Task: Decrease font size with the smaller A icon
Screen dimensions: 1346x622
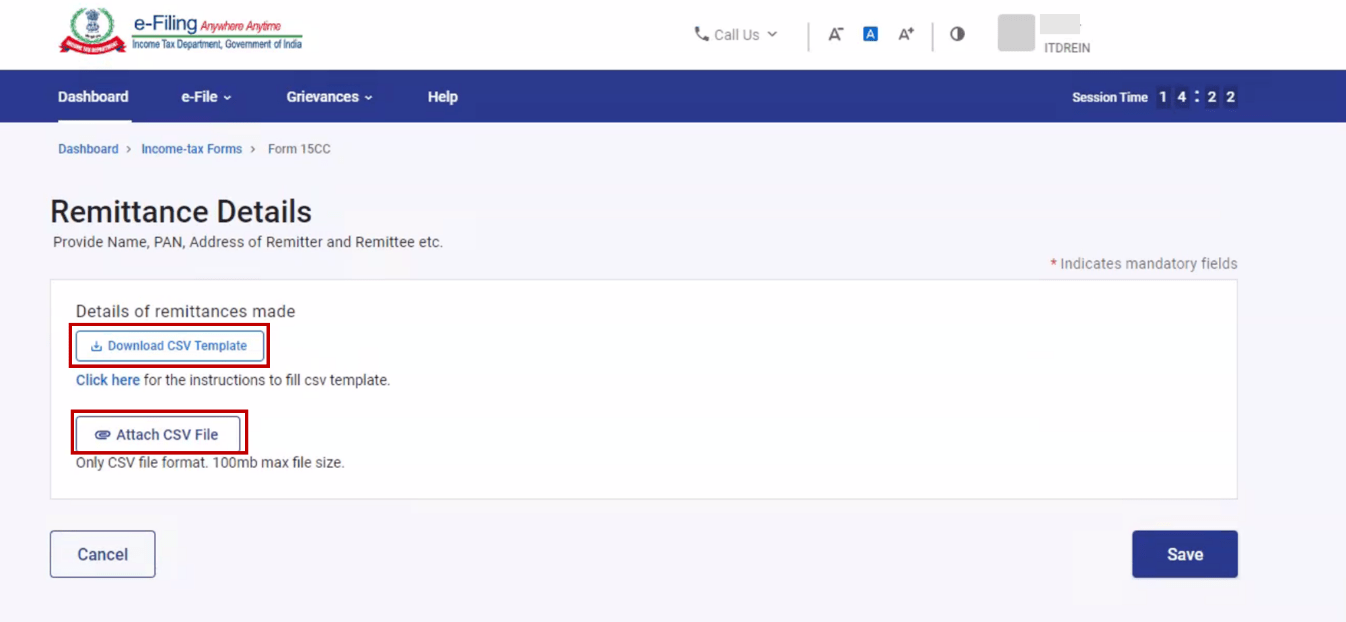Action: [x=836, y=34]
